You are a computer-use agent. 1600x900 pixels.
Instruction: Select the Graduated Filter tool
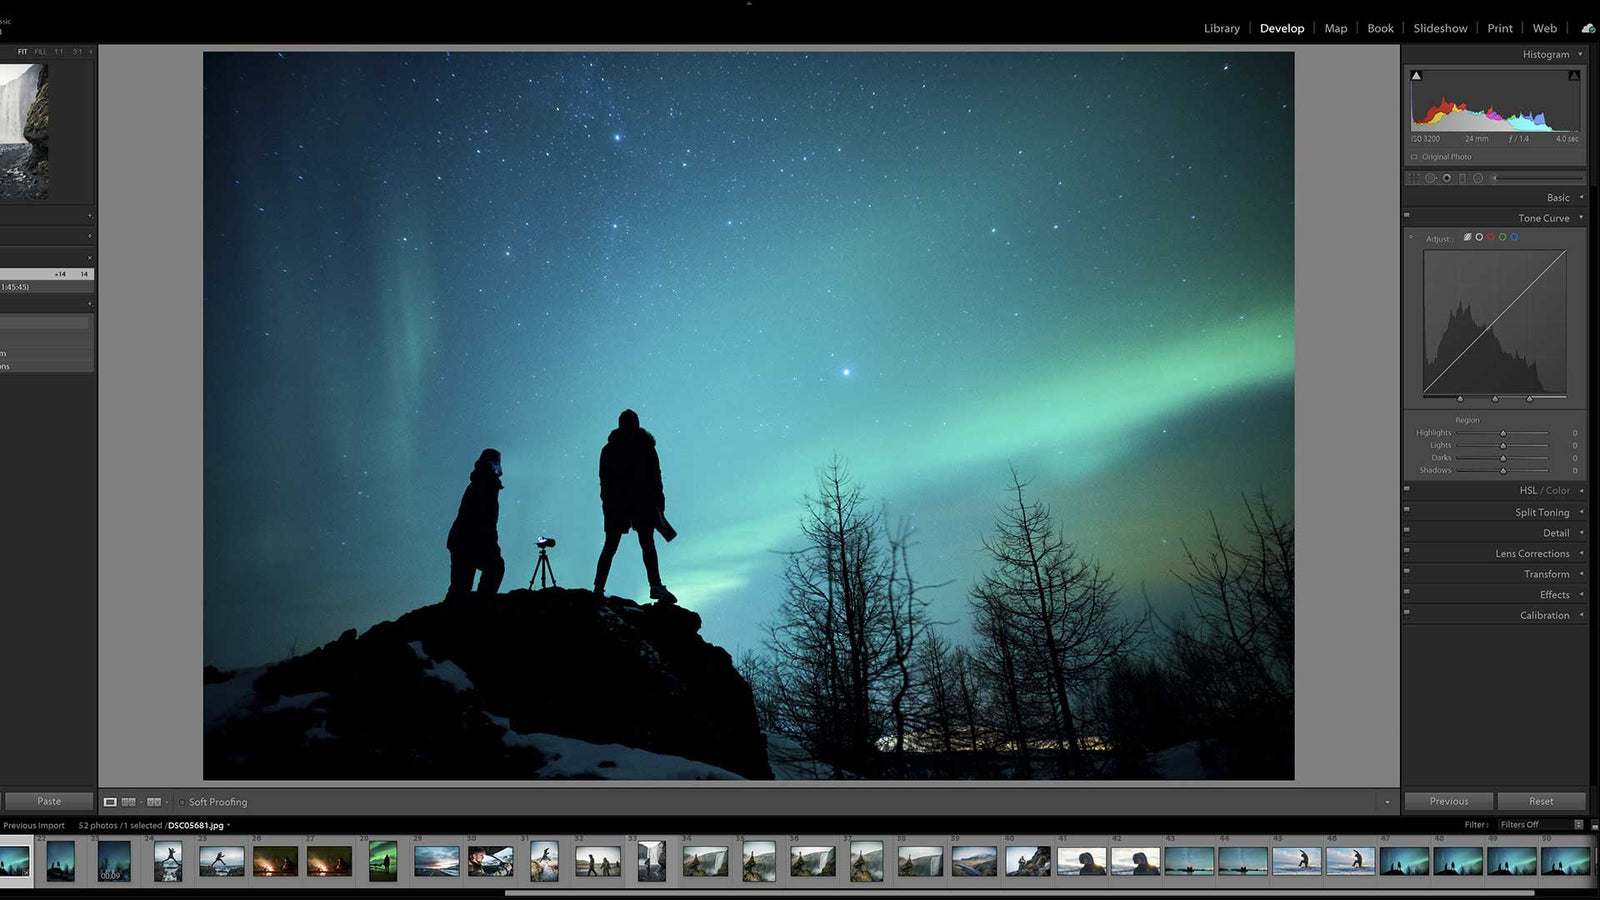(1463, 177)
